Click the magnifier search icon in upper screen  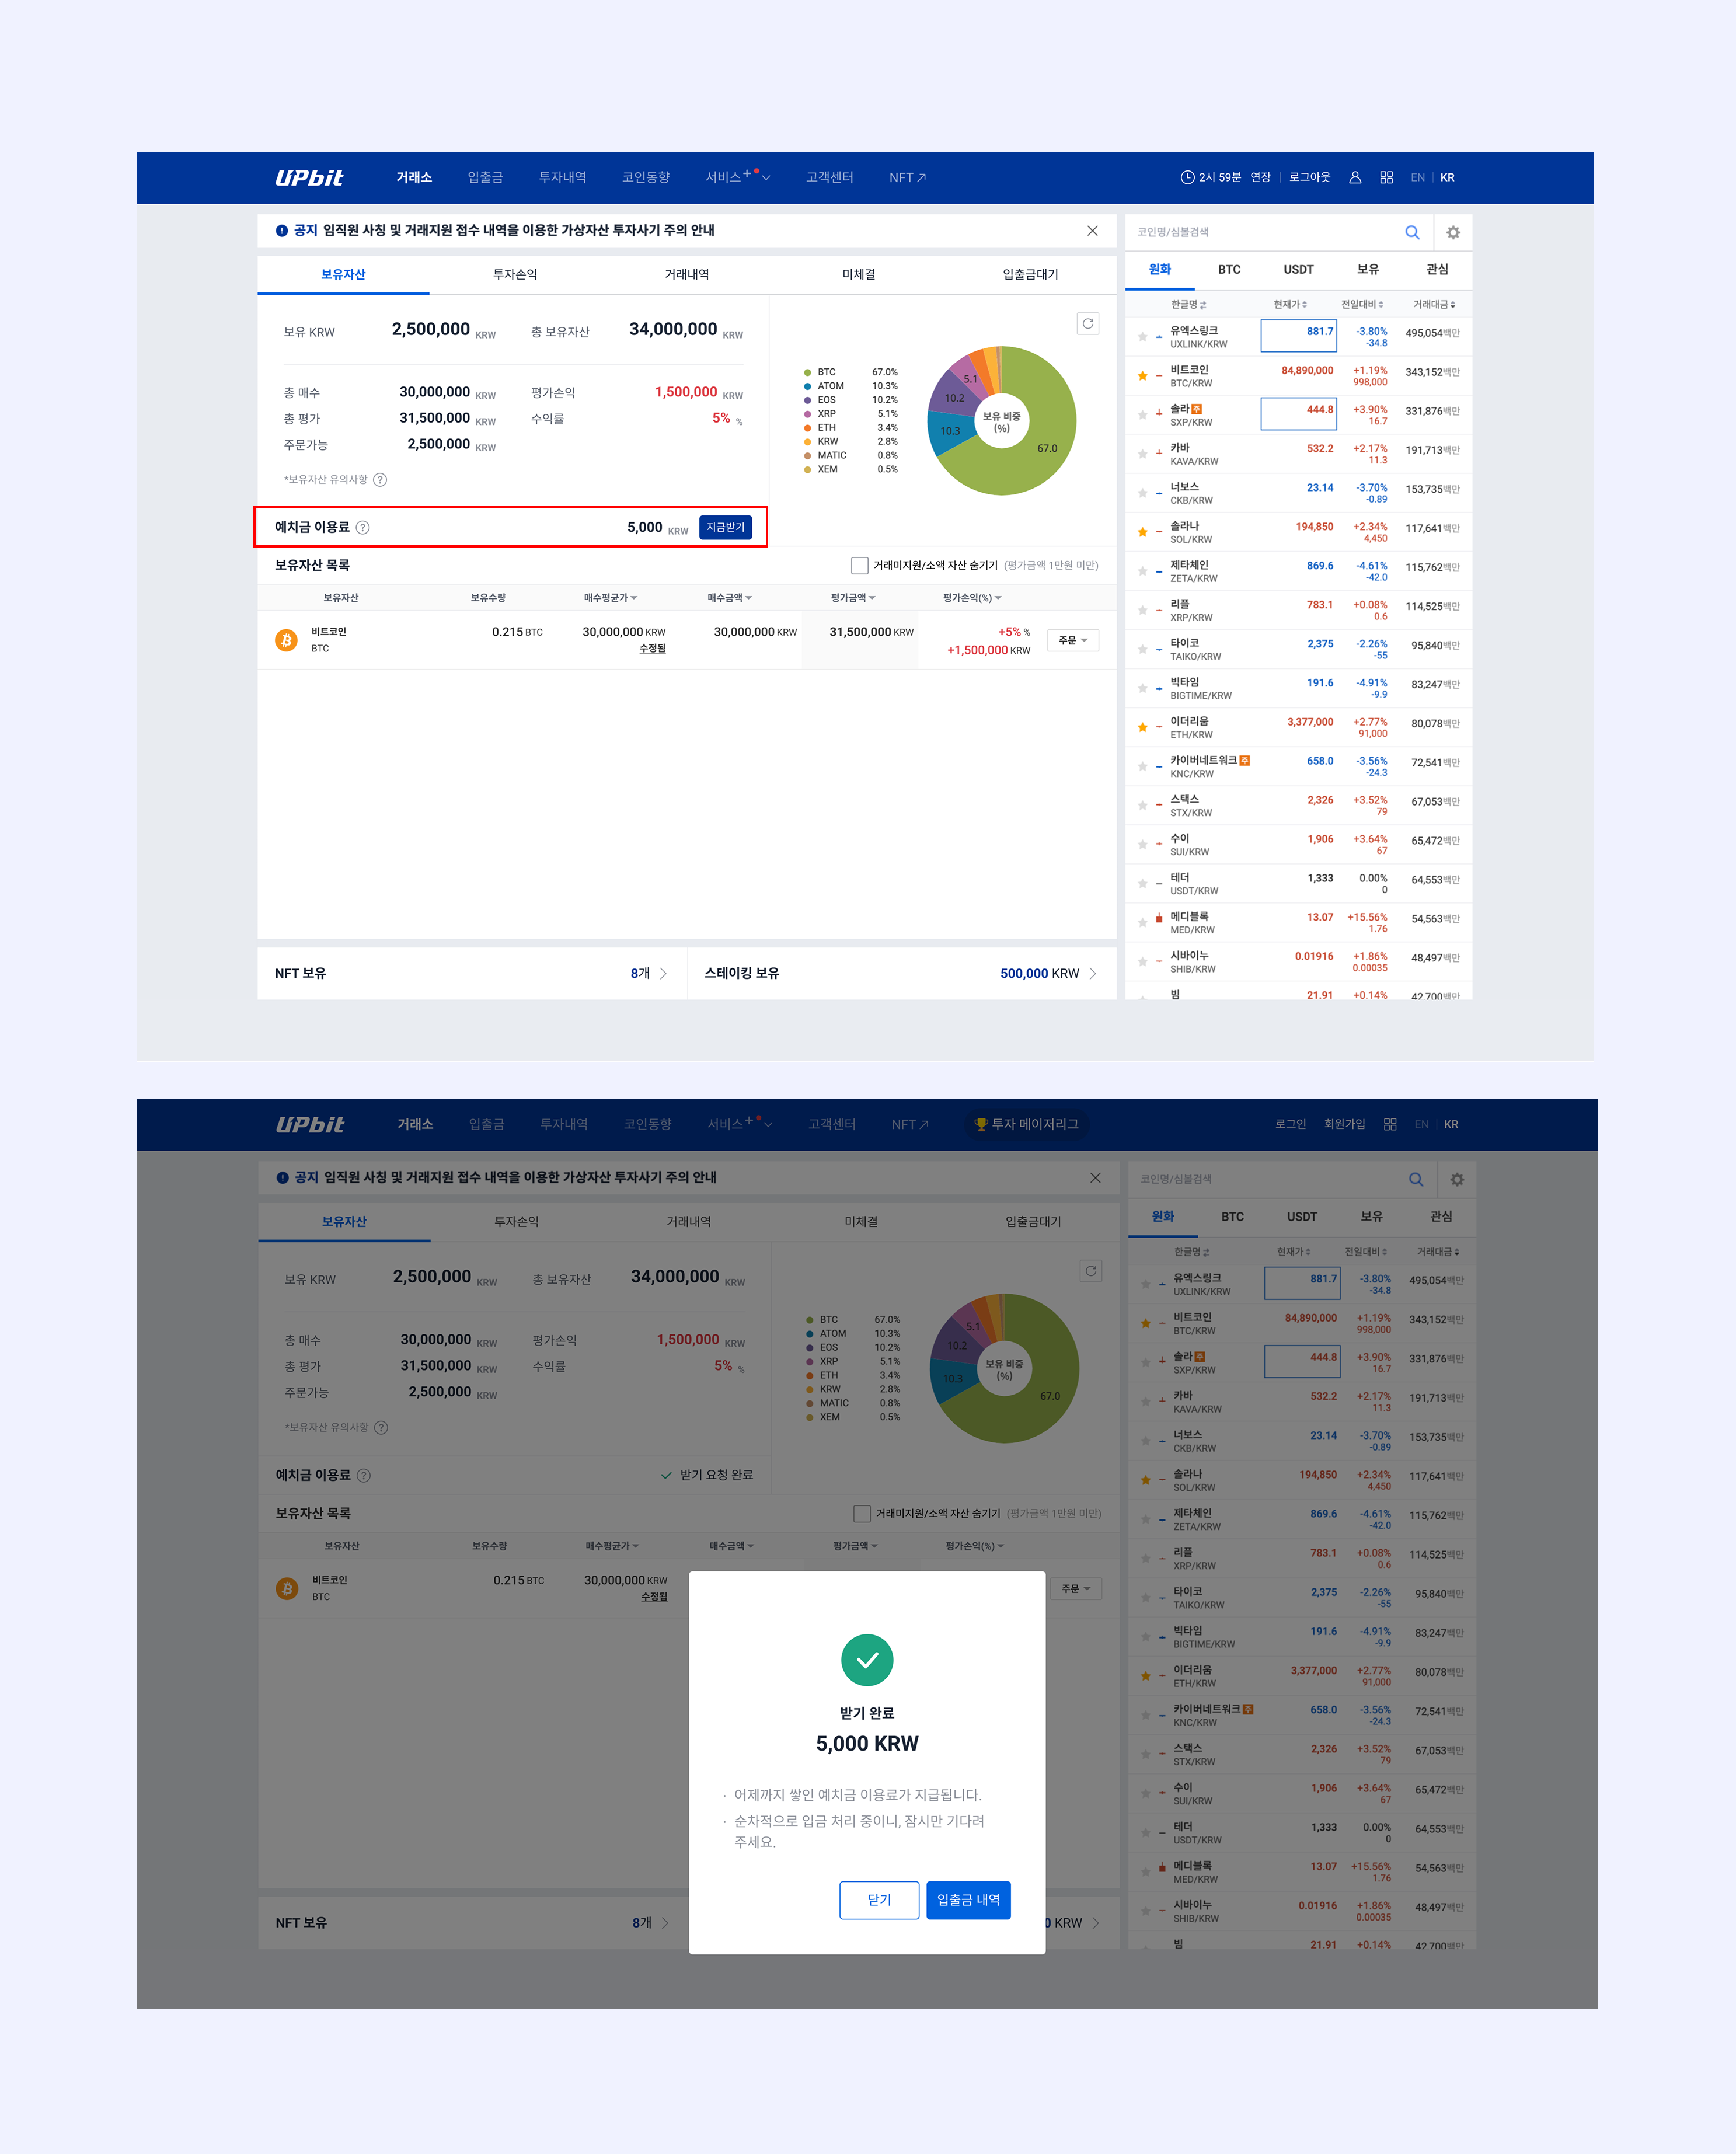[1412, 232]
